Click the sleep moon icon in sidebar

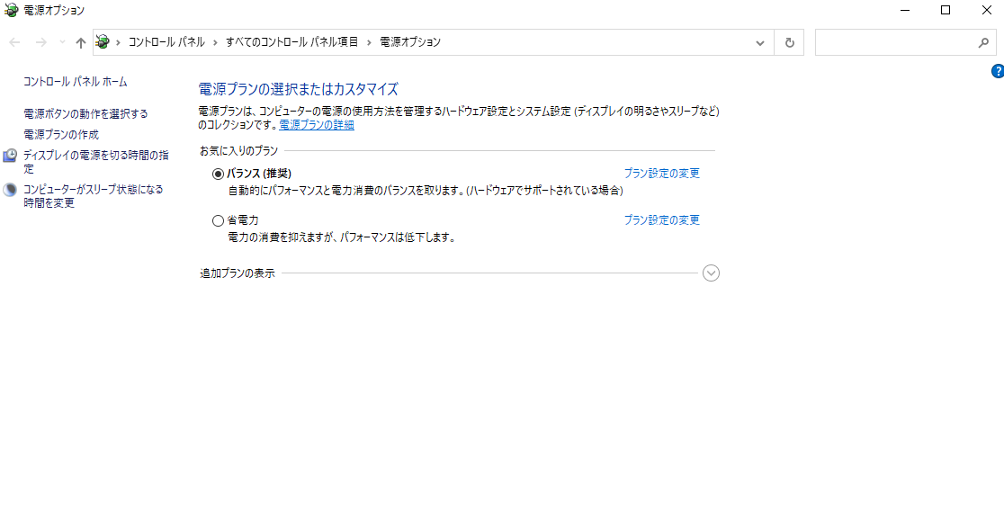tap(10, 189)
